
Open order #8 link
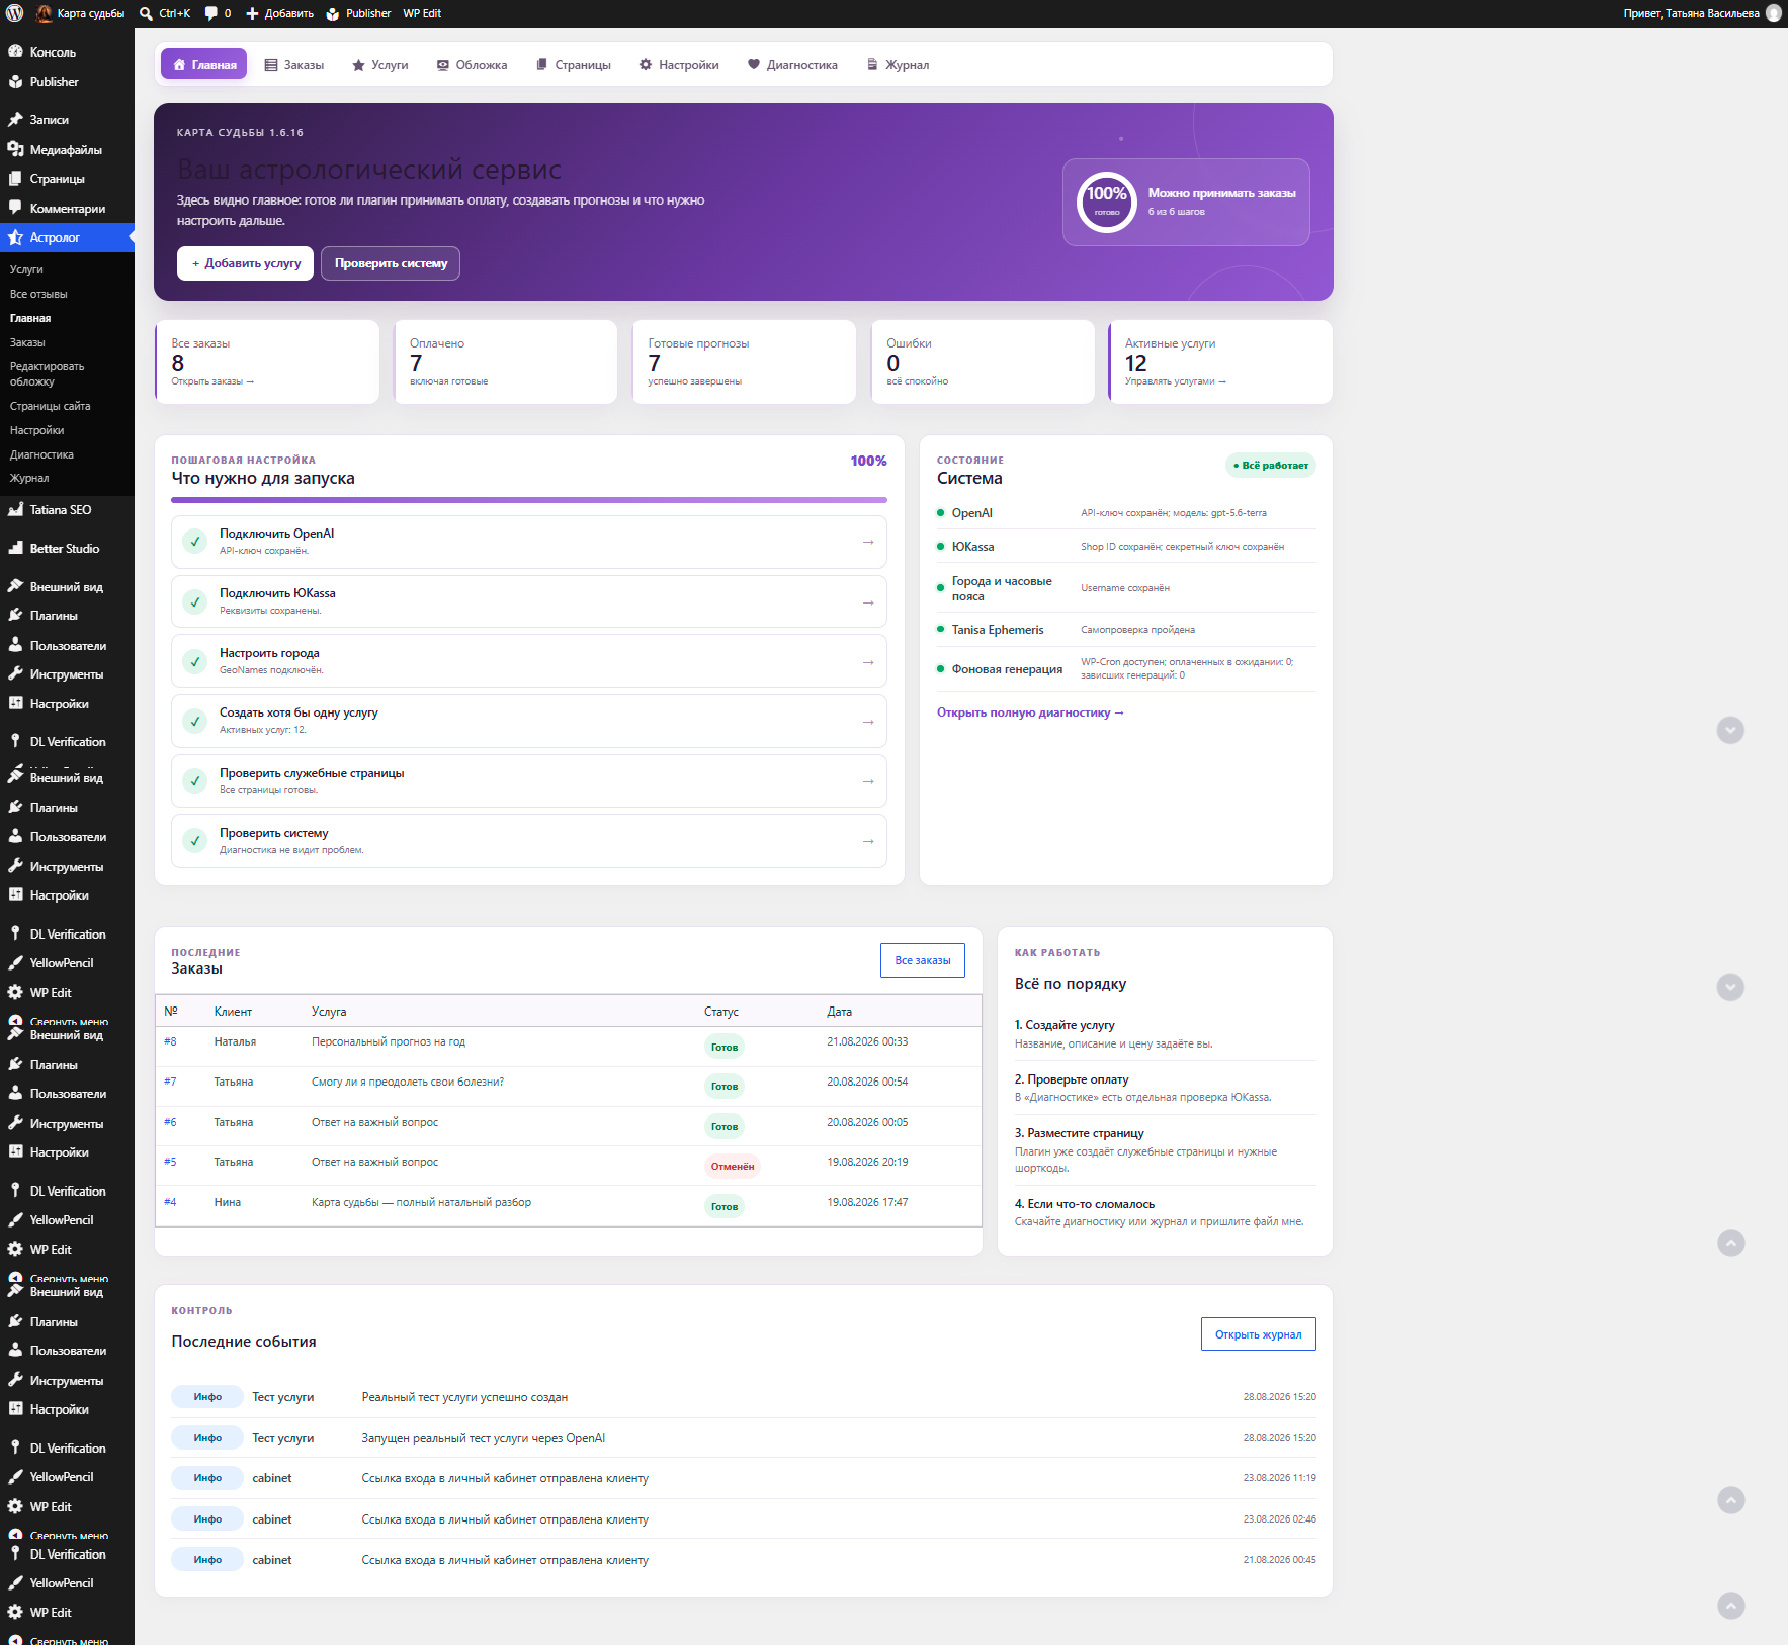click(170, 1042)
